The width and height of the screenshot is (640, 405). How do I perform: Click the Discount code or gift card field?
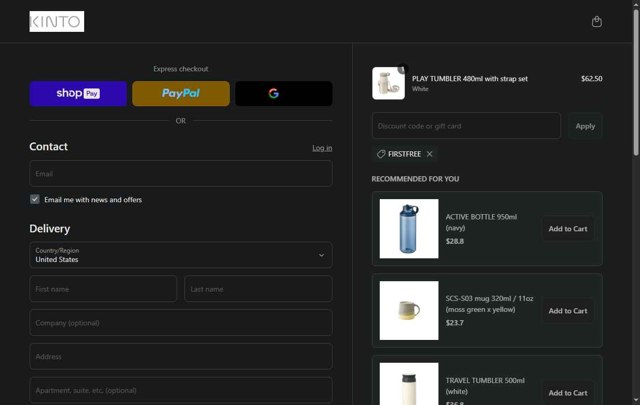click(x=466, y=126)
